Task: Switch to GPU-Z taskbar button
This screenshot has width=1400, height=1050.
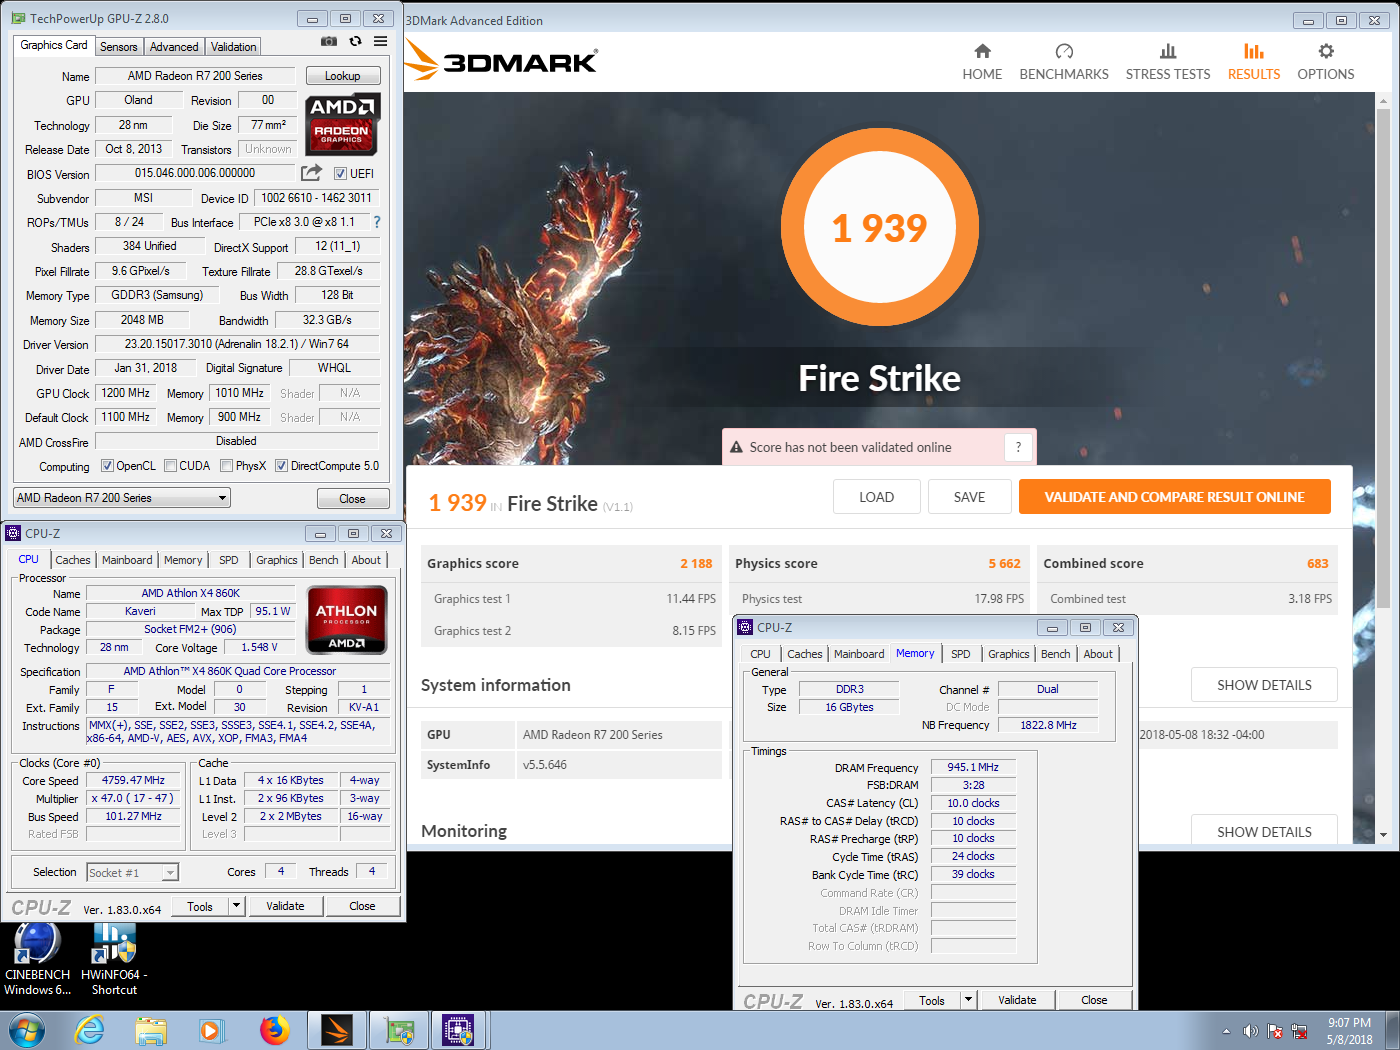Action: point(399,1030)
